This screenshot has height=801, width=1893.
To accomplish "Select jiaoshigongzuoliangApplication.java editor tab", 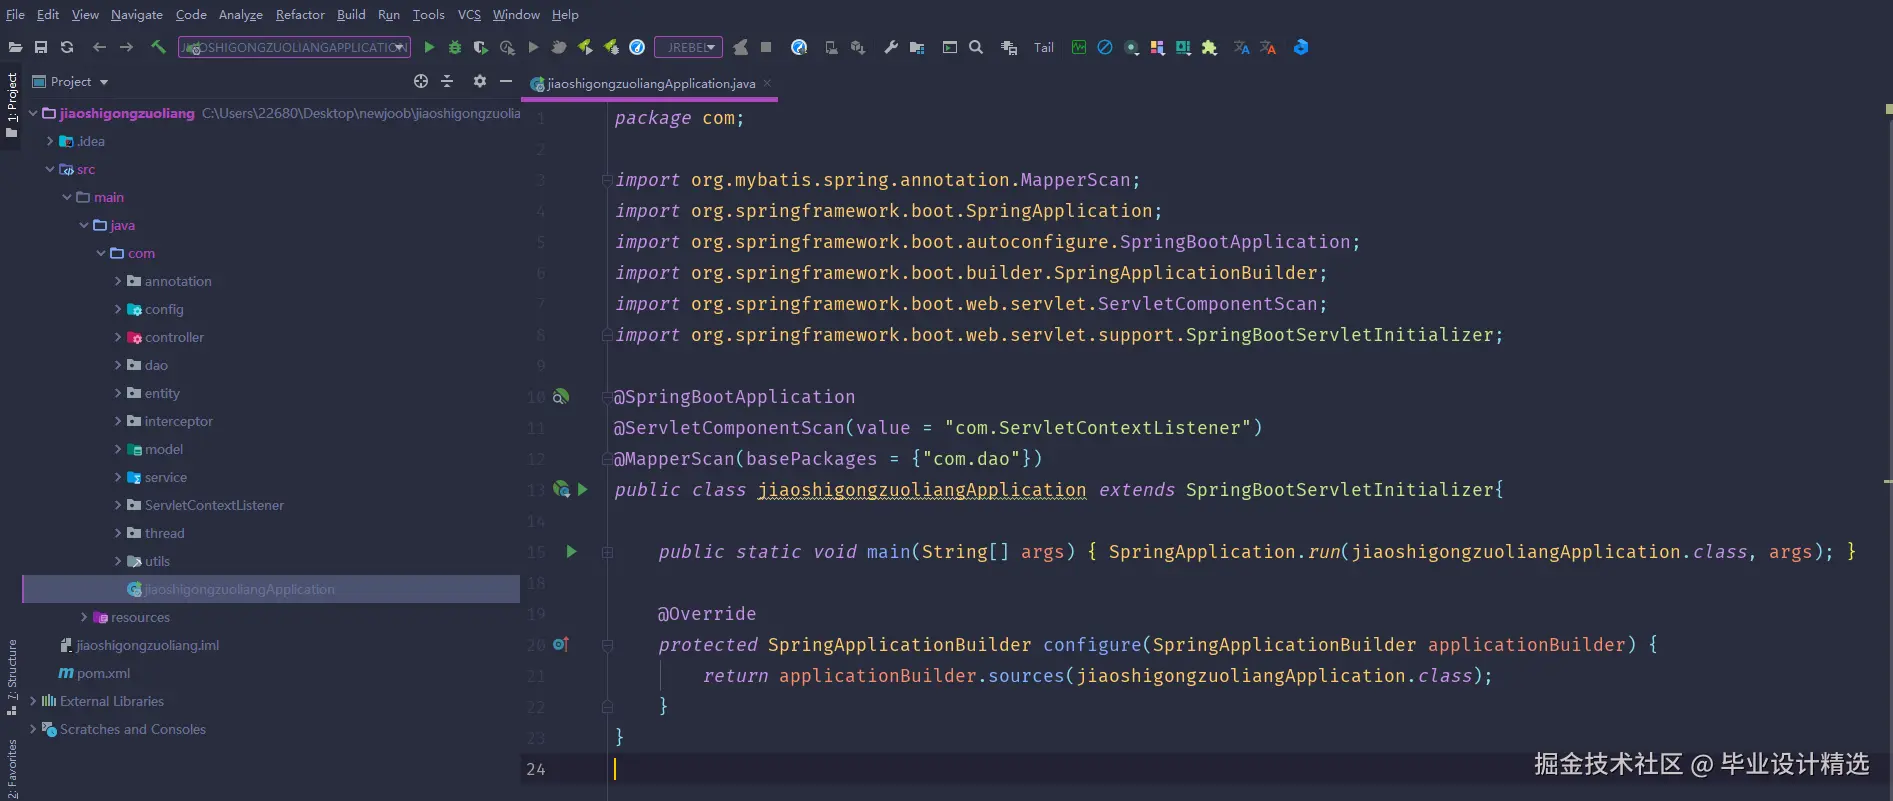I will point(651,83).
